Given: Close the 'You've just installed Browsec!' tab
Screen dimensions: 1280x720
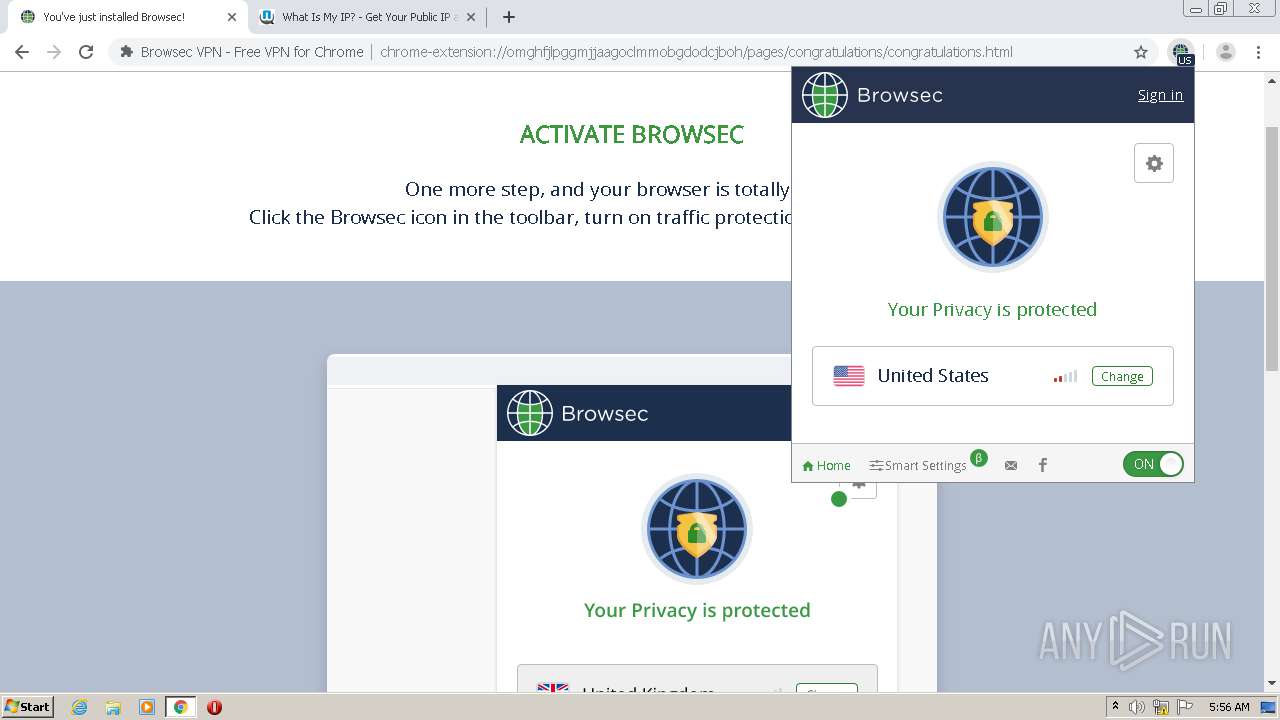Looking at the screenshot, I should [x=232, y=17].
